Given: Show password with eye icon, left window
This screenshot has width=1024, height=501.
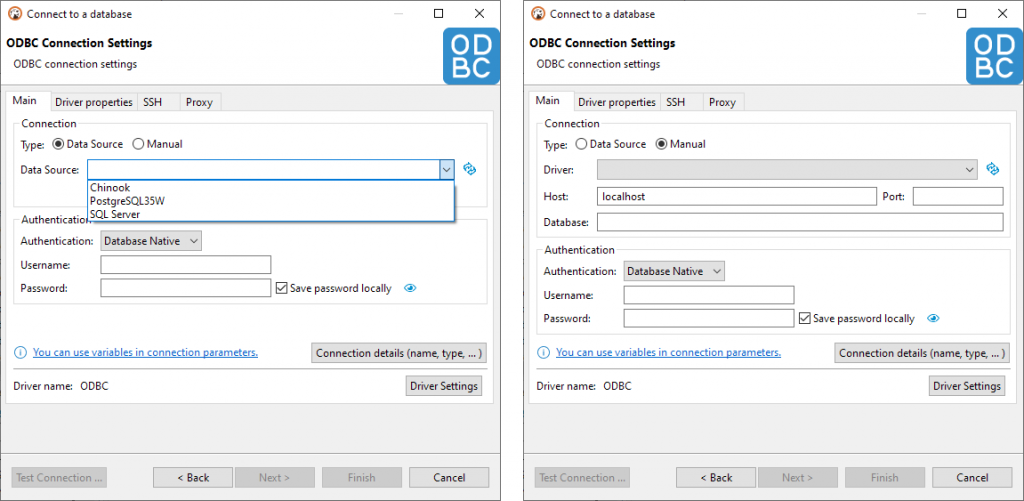Looking at the screenshot, I should coord(410,288).
